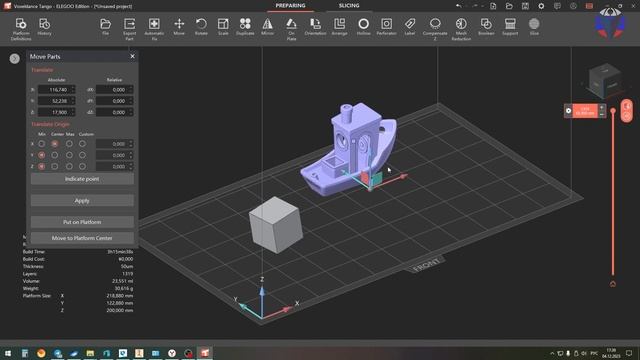The width and height of the screenshot is (640, 360).
Task: Click Put on Platform button
Action: (82, 222)
